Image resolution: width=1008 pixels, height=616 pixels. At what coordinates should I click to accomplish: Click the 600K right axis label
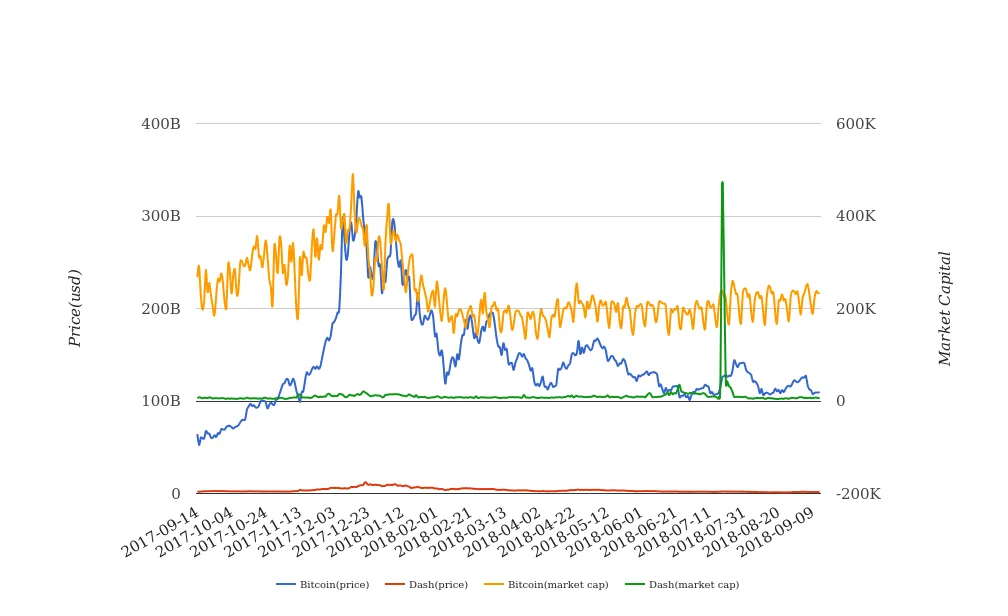[856, 123]
